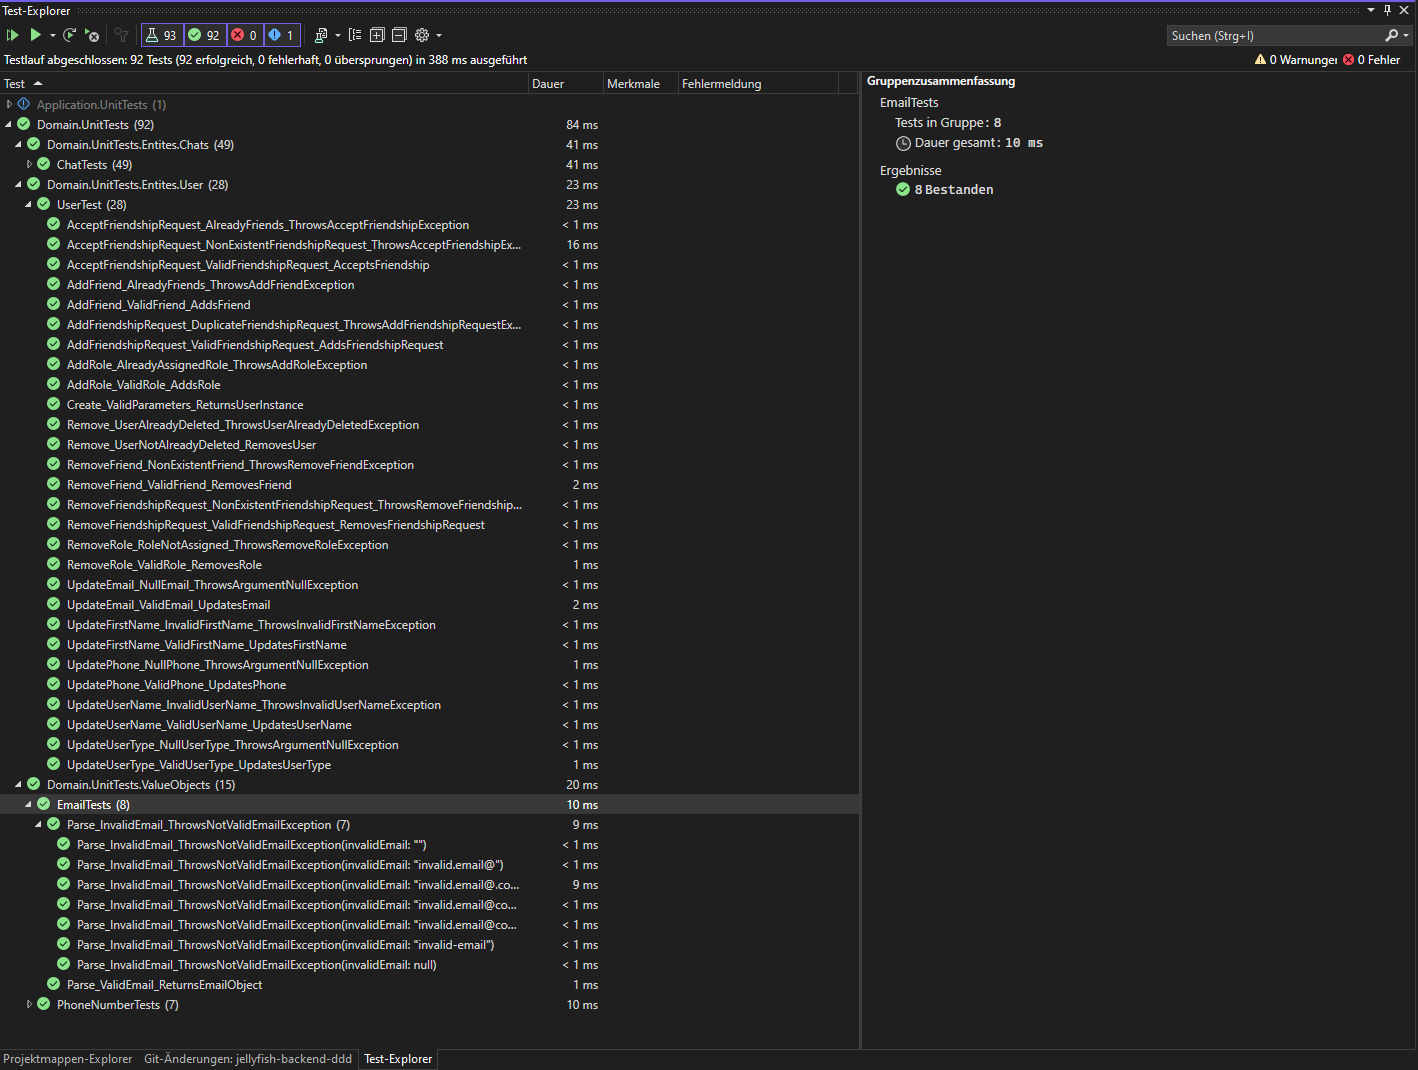1418x1070 pixels.
Task: Select AddFriend_ValidFriend_AddsFriend test
Action: pyautogui.click(x=159, y=305)
